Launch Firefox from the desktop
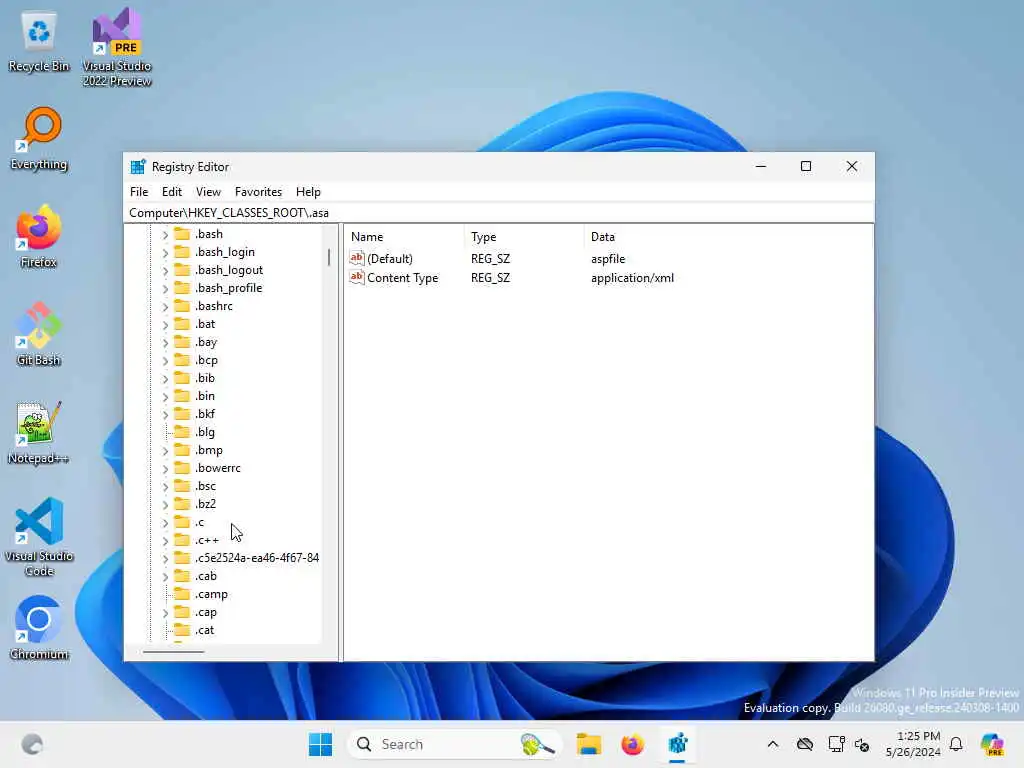Viewport: 1024px width, 768px height. pos(39,236)
